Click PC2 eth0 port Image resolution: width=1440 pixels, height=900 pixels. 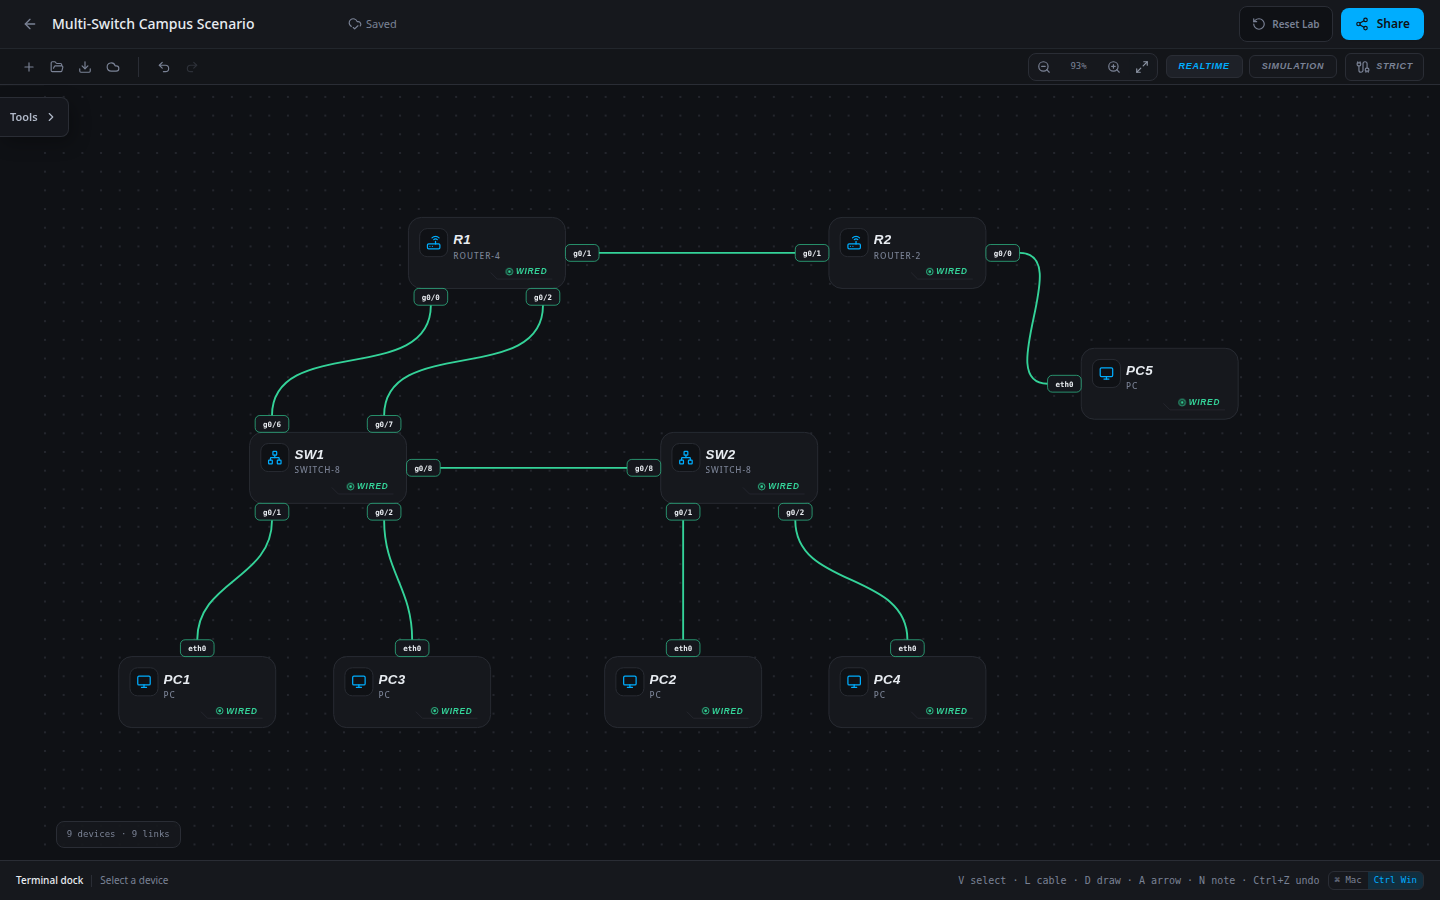[683, 648]
